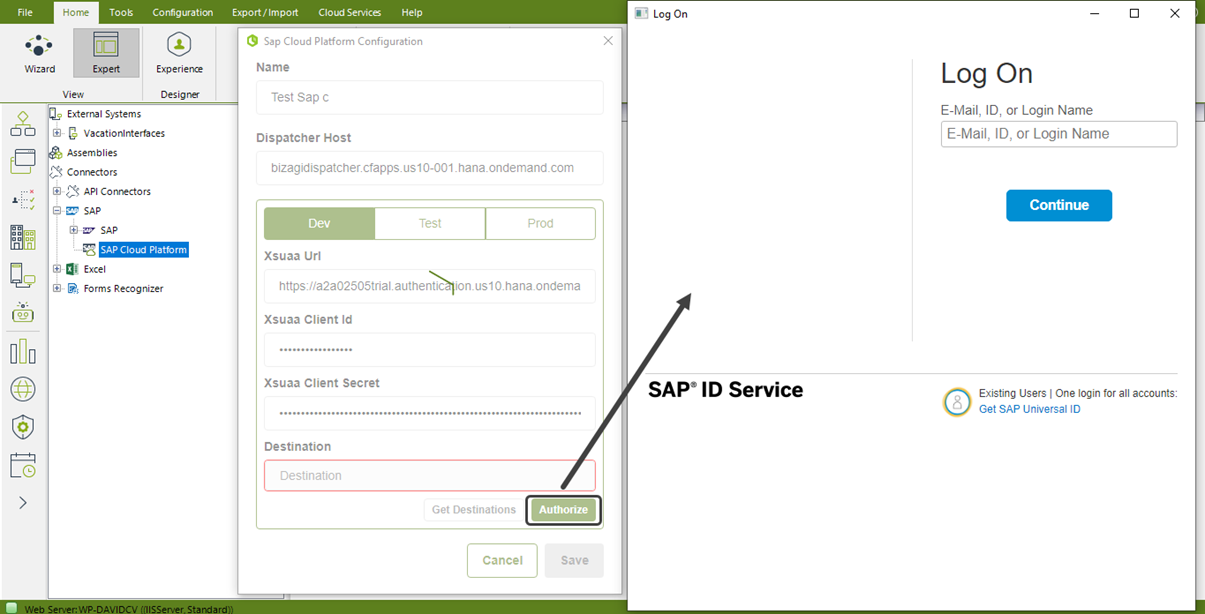Select the Home ribbon tab
This screenshot has height=614, width=1205.
click(x=76, y=12)
